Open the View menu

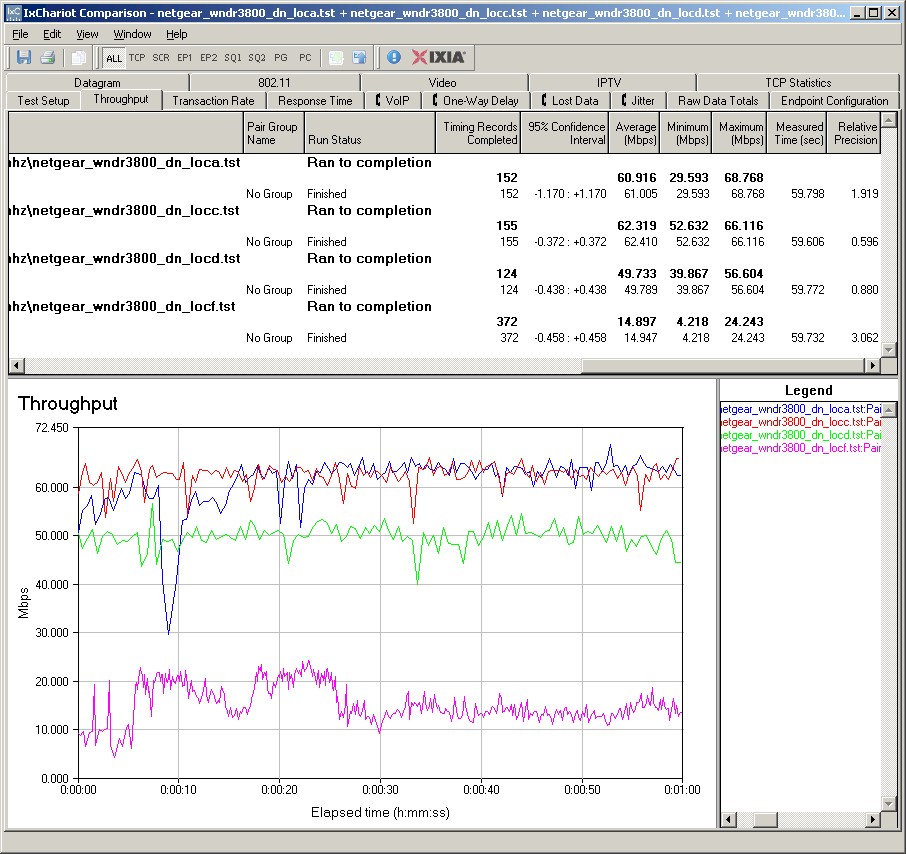[87, 34]
